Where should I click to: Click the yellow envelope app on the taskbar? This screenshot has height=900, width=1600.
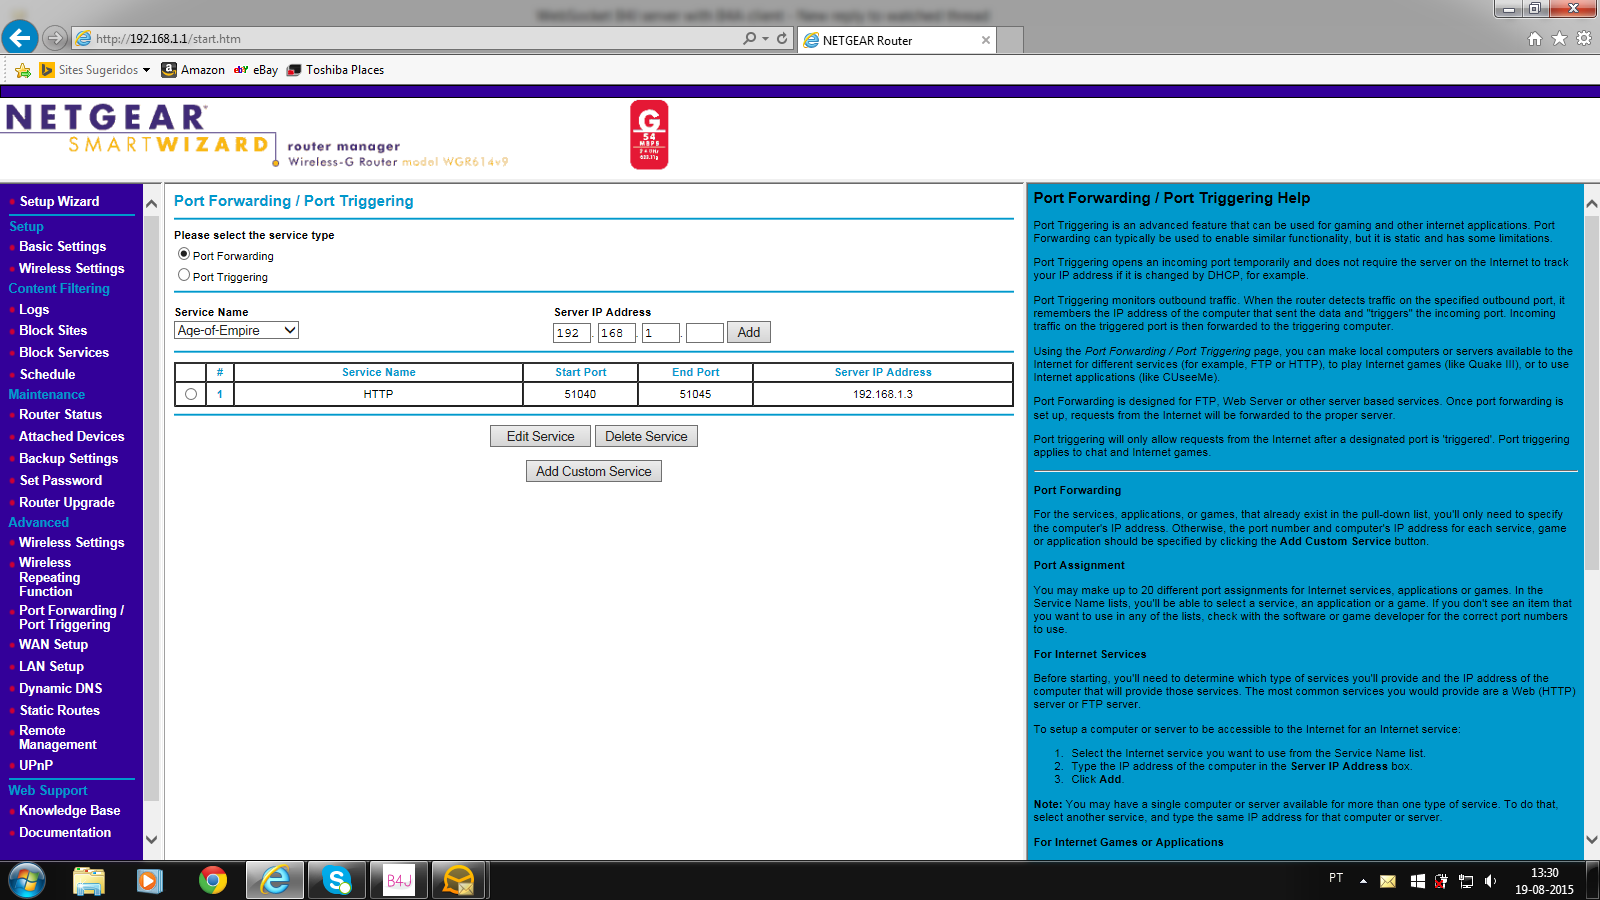click(x=459, y=880)
